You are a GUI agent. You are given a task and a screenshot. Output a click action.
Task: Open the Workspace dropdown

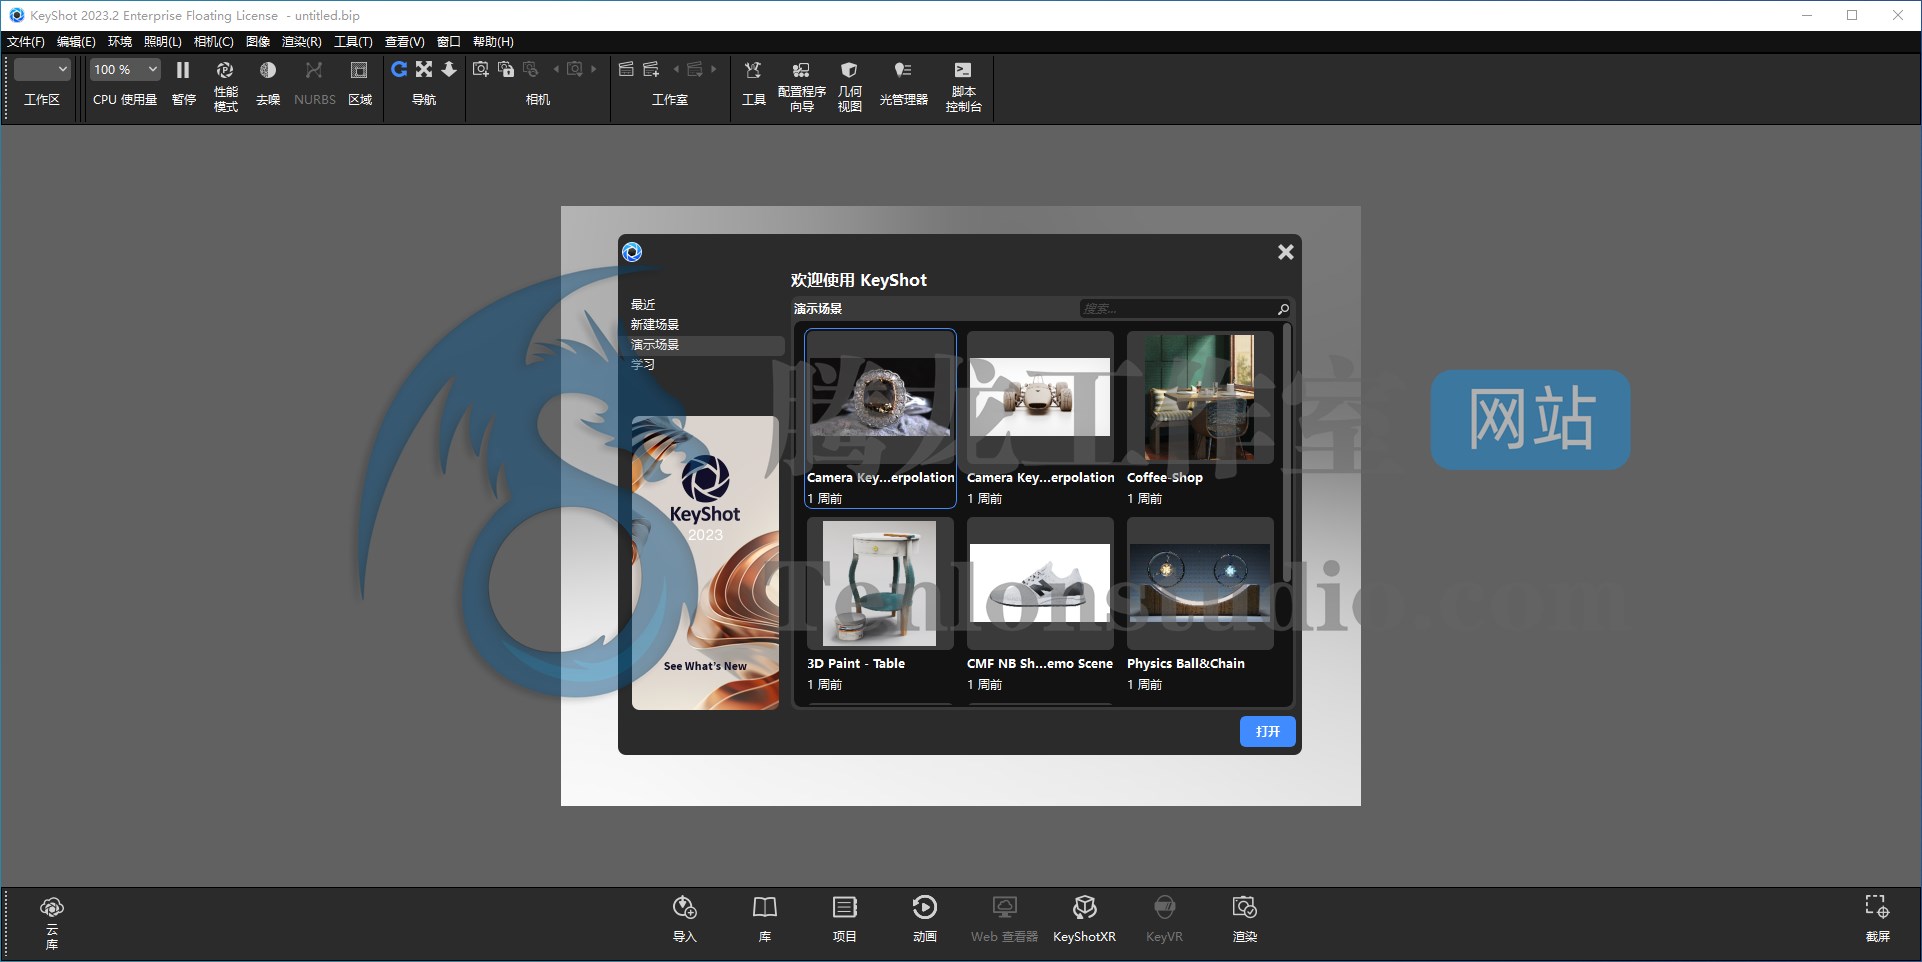tap(42, 69)
